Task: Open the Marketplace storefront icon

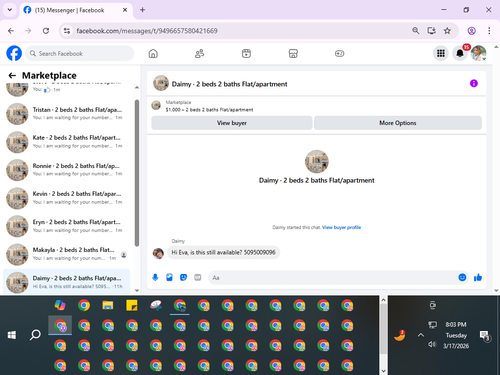Action: tap(293, 53)
